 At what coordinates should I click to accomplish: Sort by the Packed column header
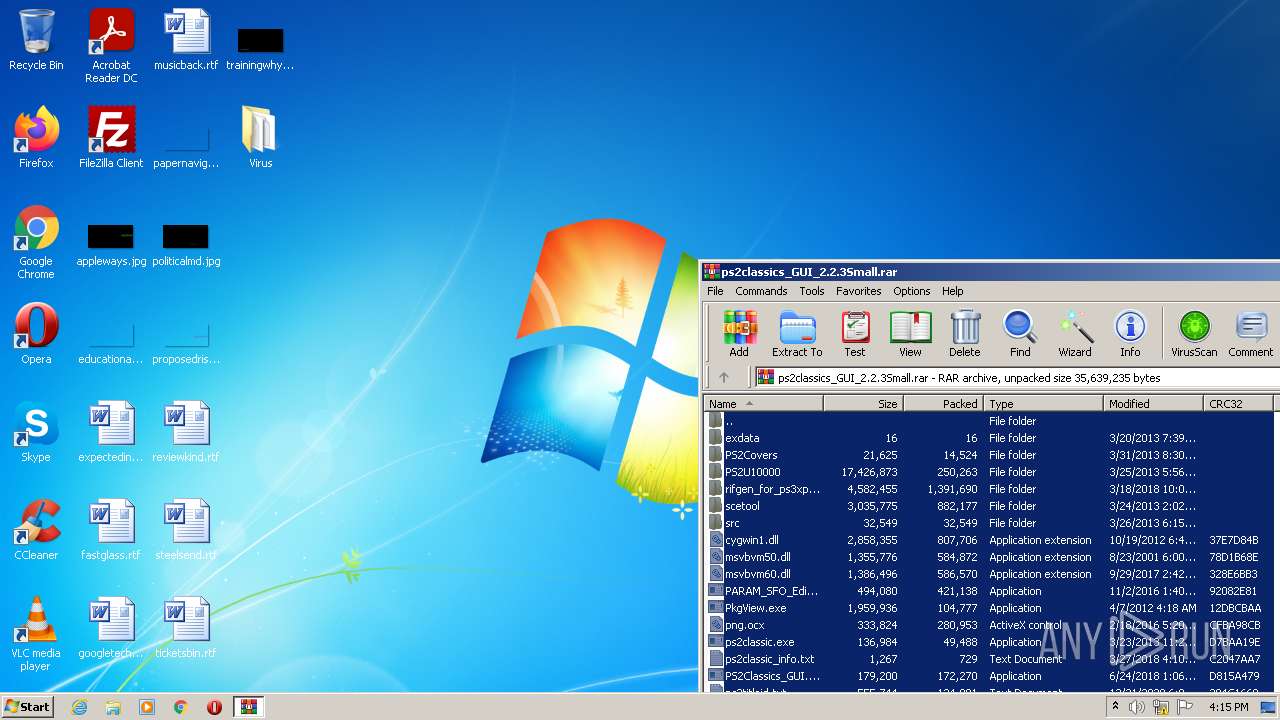pyautogui.click(x=943, y=404)
